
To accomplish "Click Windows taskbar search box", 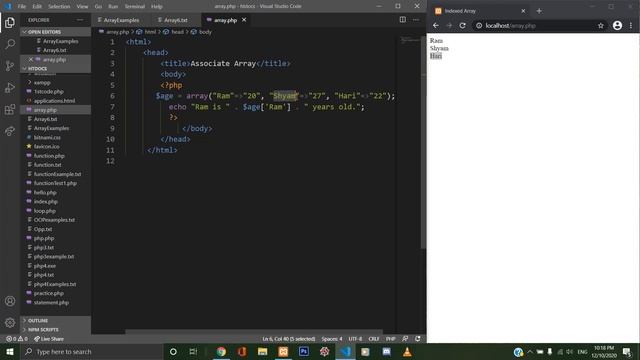I will [x=92, y=351].
